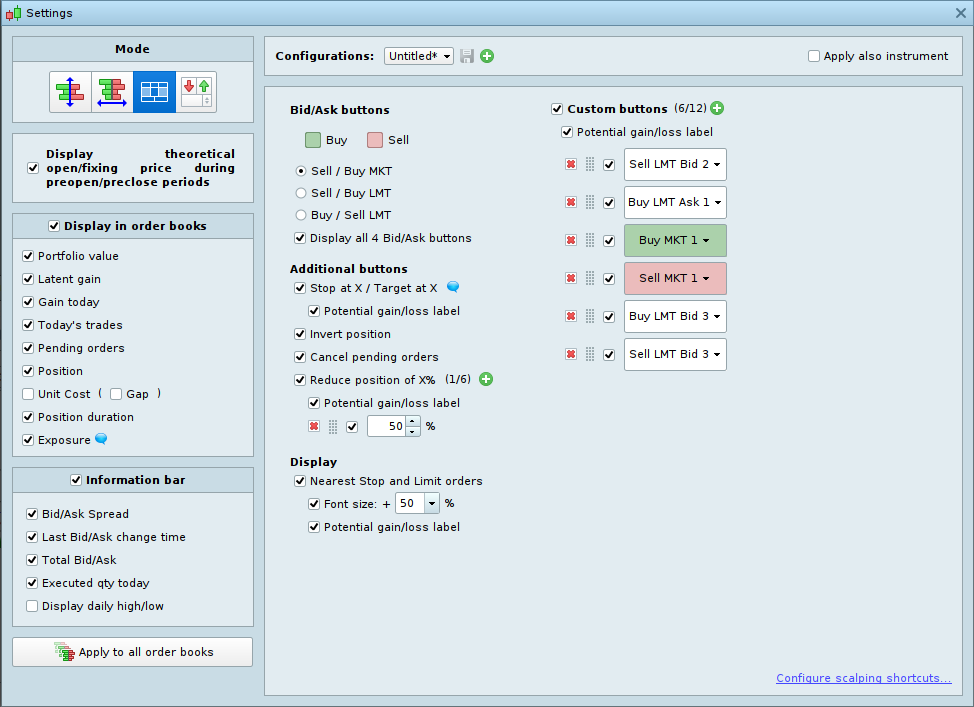Toggle Display all 4 Bid/Ask buttons

[300, 238]
